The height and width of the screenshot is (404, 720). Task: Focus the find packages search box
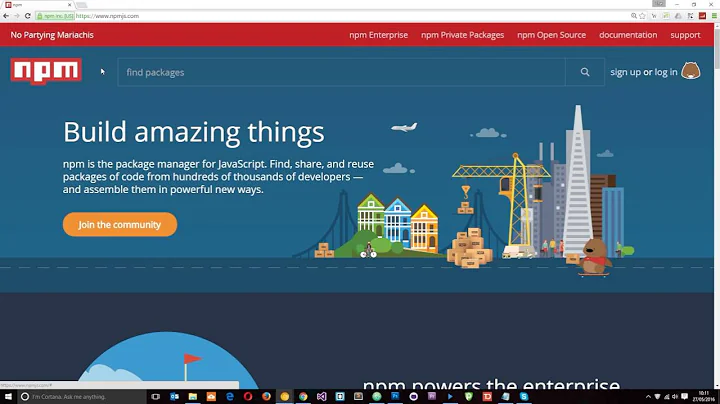click(342, 72)
